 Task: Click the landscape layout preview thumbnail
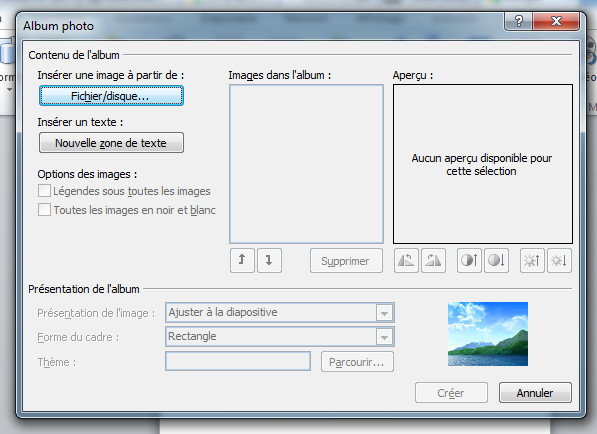pyautogui.click(x=488, y=334)
